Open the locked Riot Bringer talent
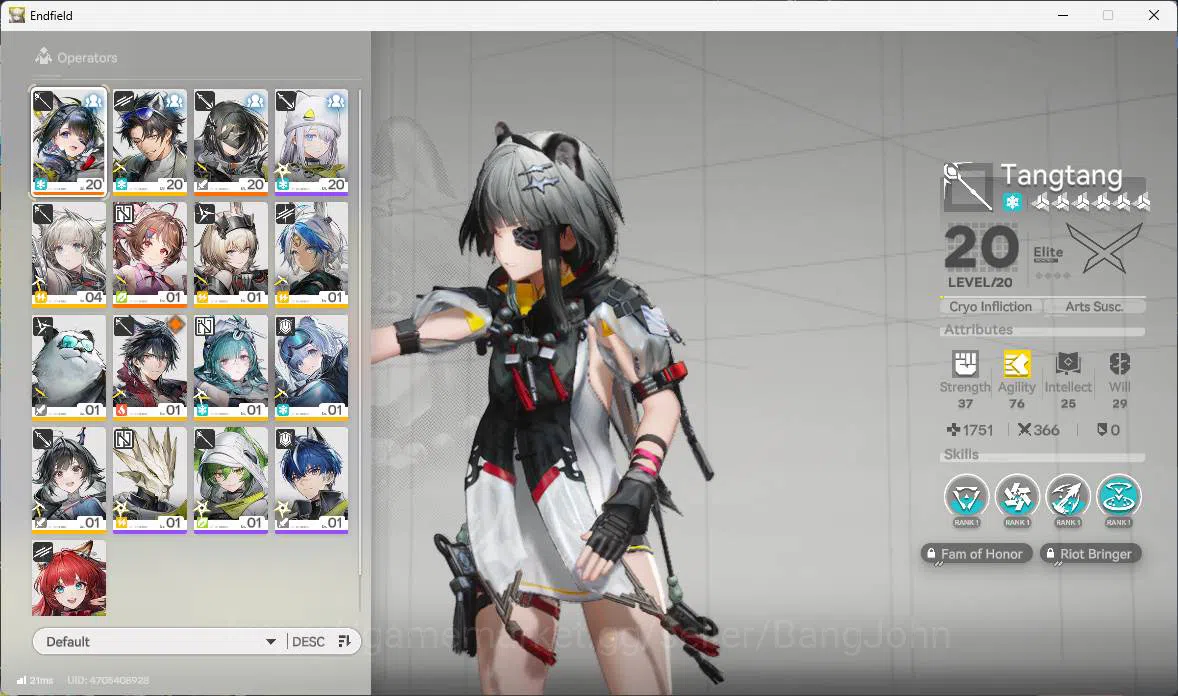1178x696 pixels. point(1091,554)
